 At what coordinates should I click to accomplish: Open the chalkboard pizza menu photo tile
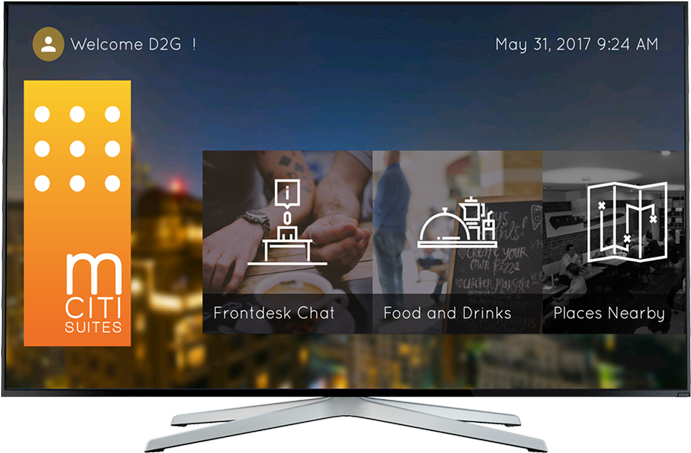click(457, 242)
